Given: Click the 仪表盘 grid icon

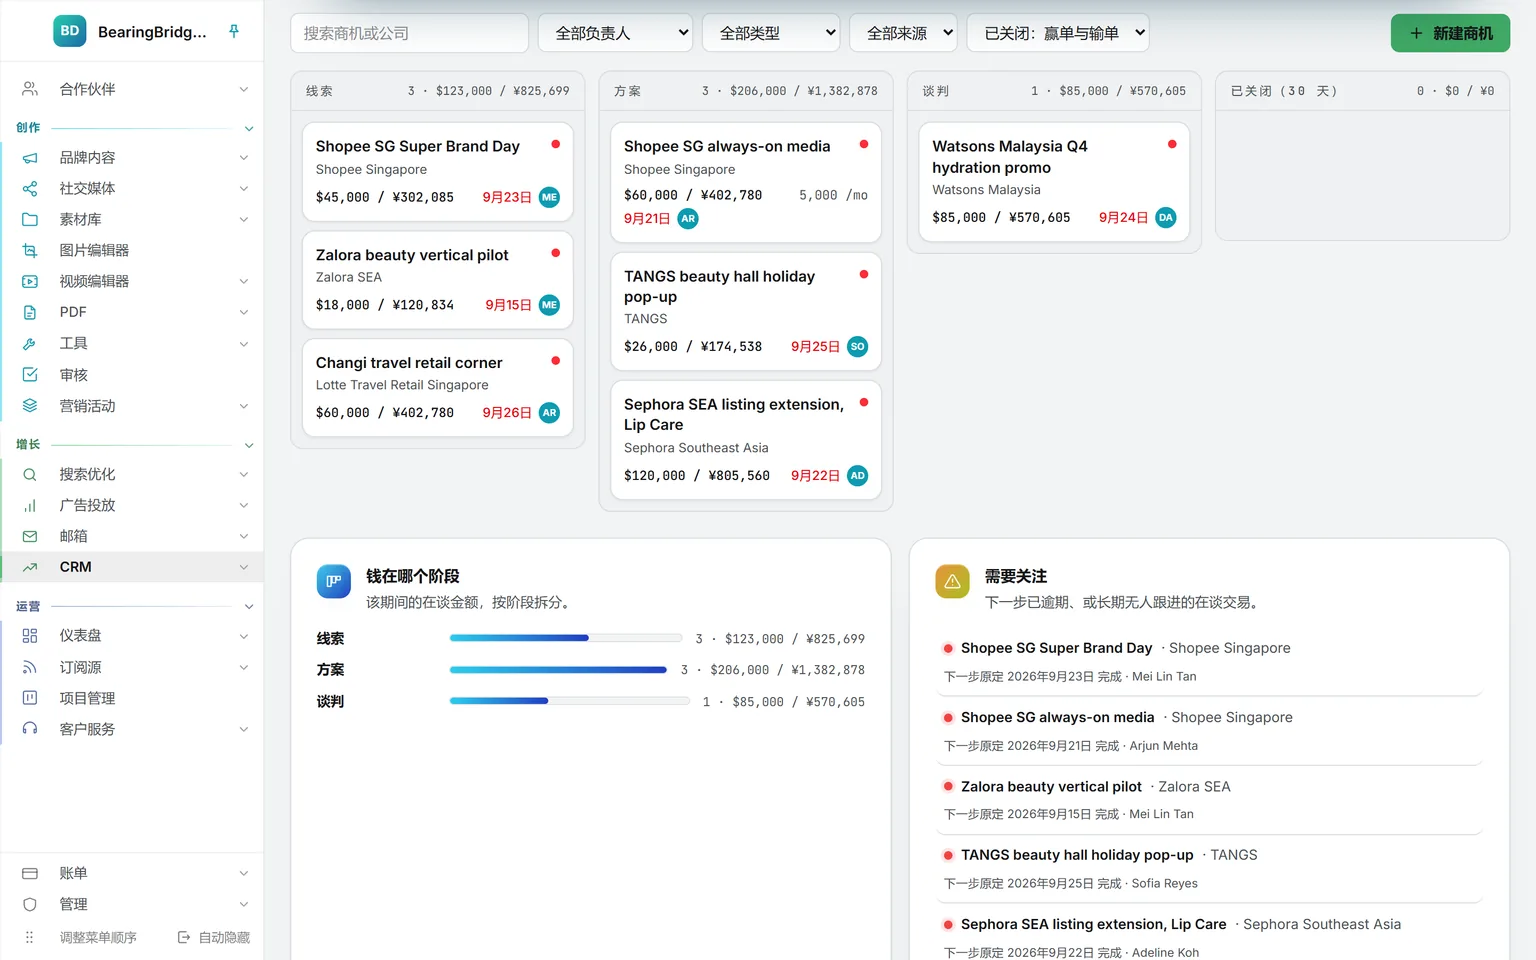Looking at the screenshot, I should click(30, 636).
